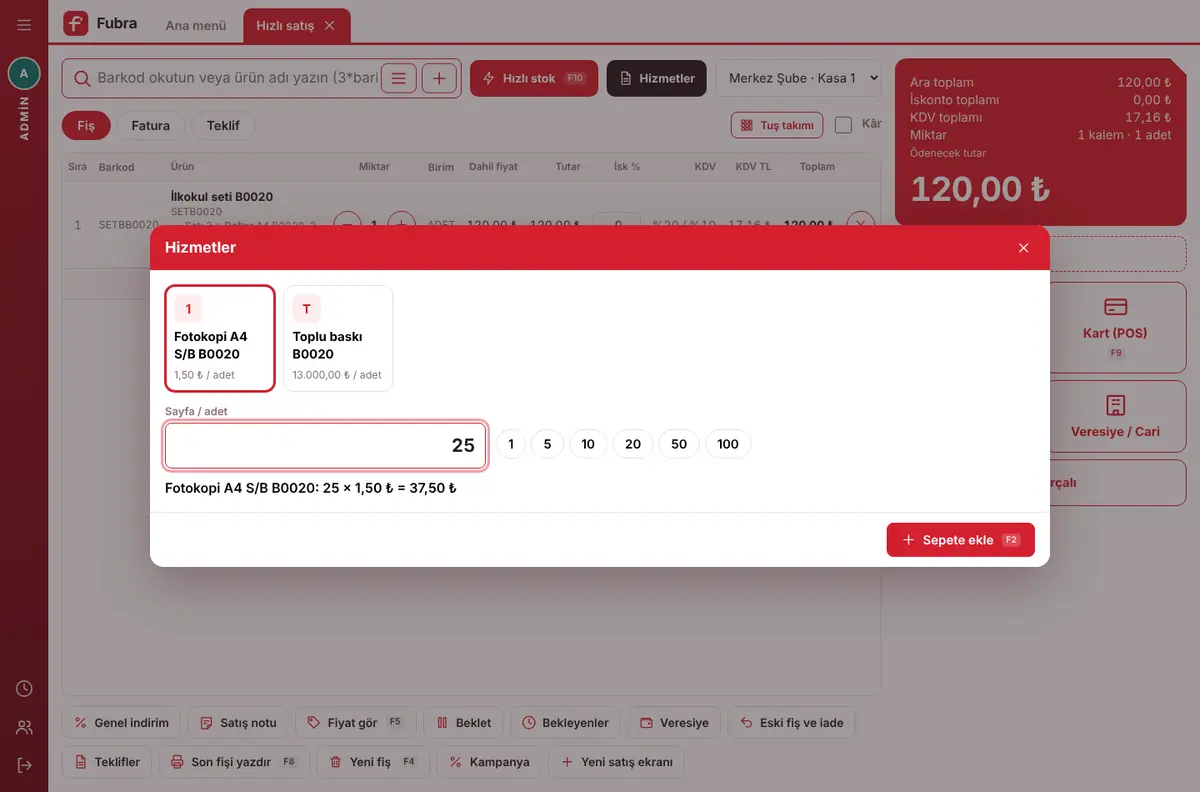Click the İlkokul seti B0020 product name
The height and width of the screenshot is (792, 1200).
pos(222,197)
